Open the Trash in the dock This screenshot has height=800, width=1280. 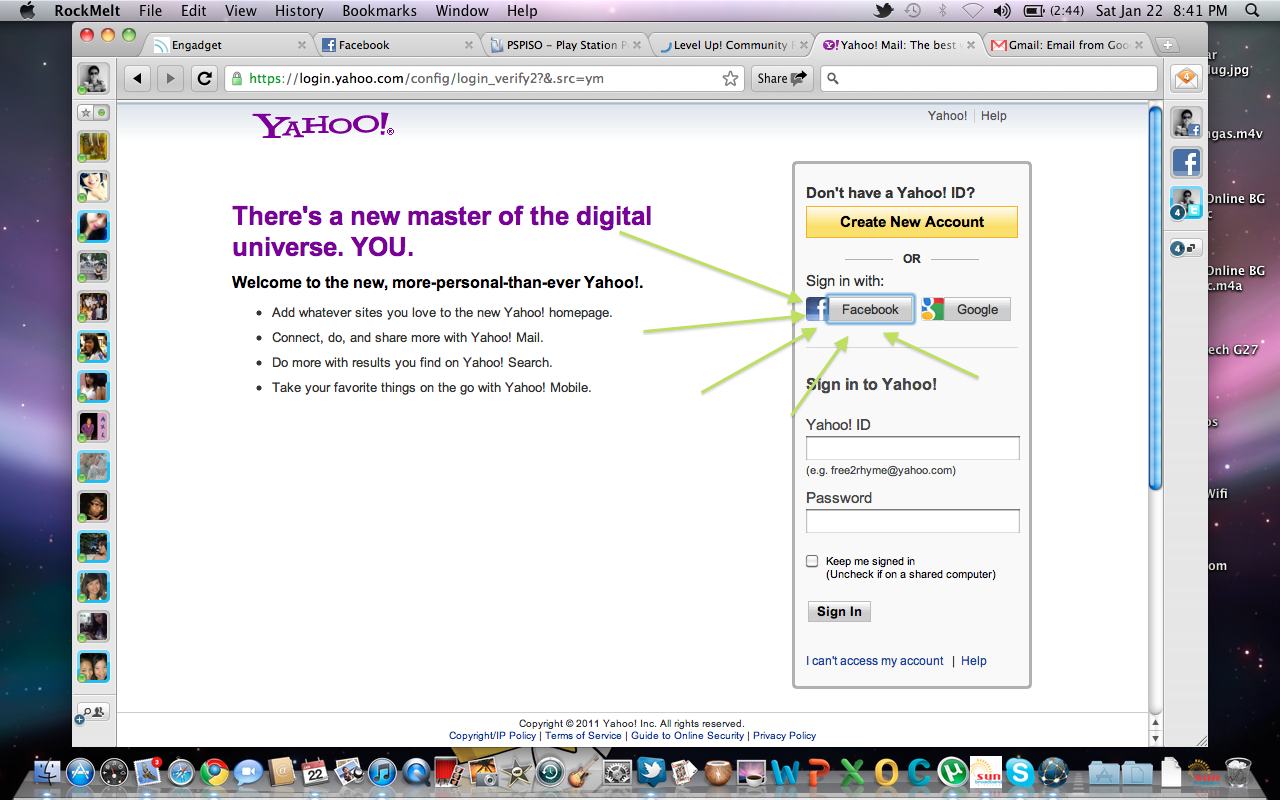click(1238, 772)
